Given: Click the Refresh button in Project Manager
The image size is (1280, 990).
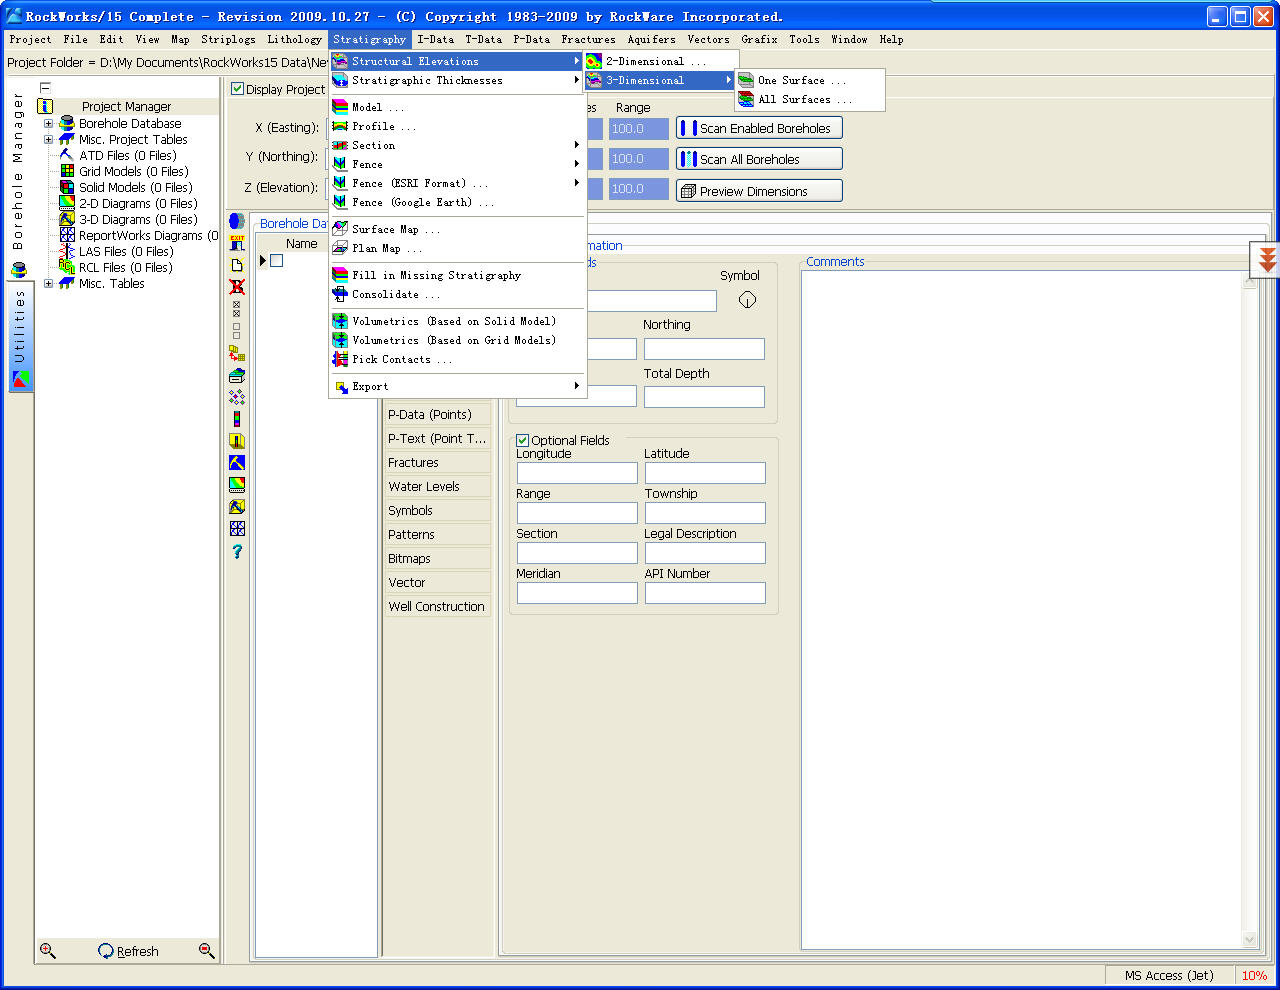Looking at the screenshot, I should click(129, 951).
